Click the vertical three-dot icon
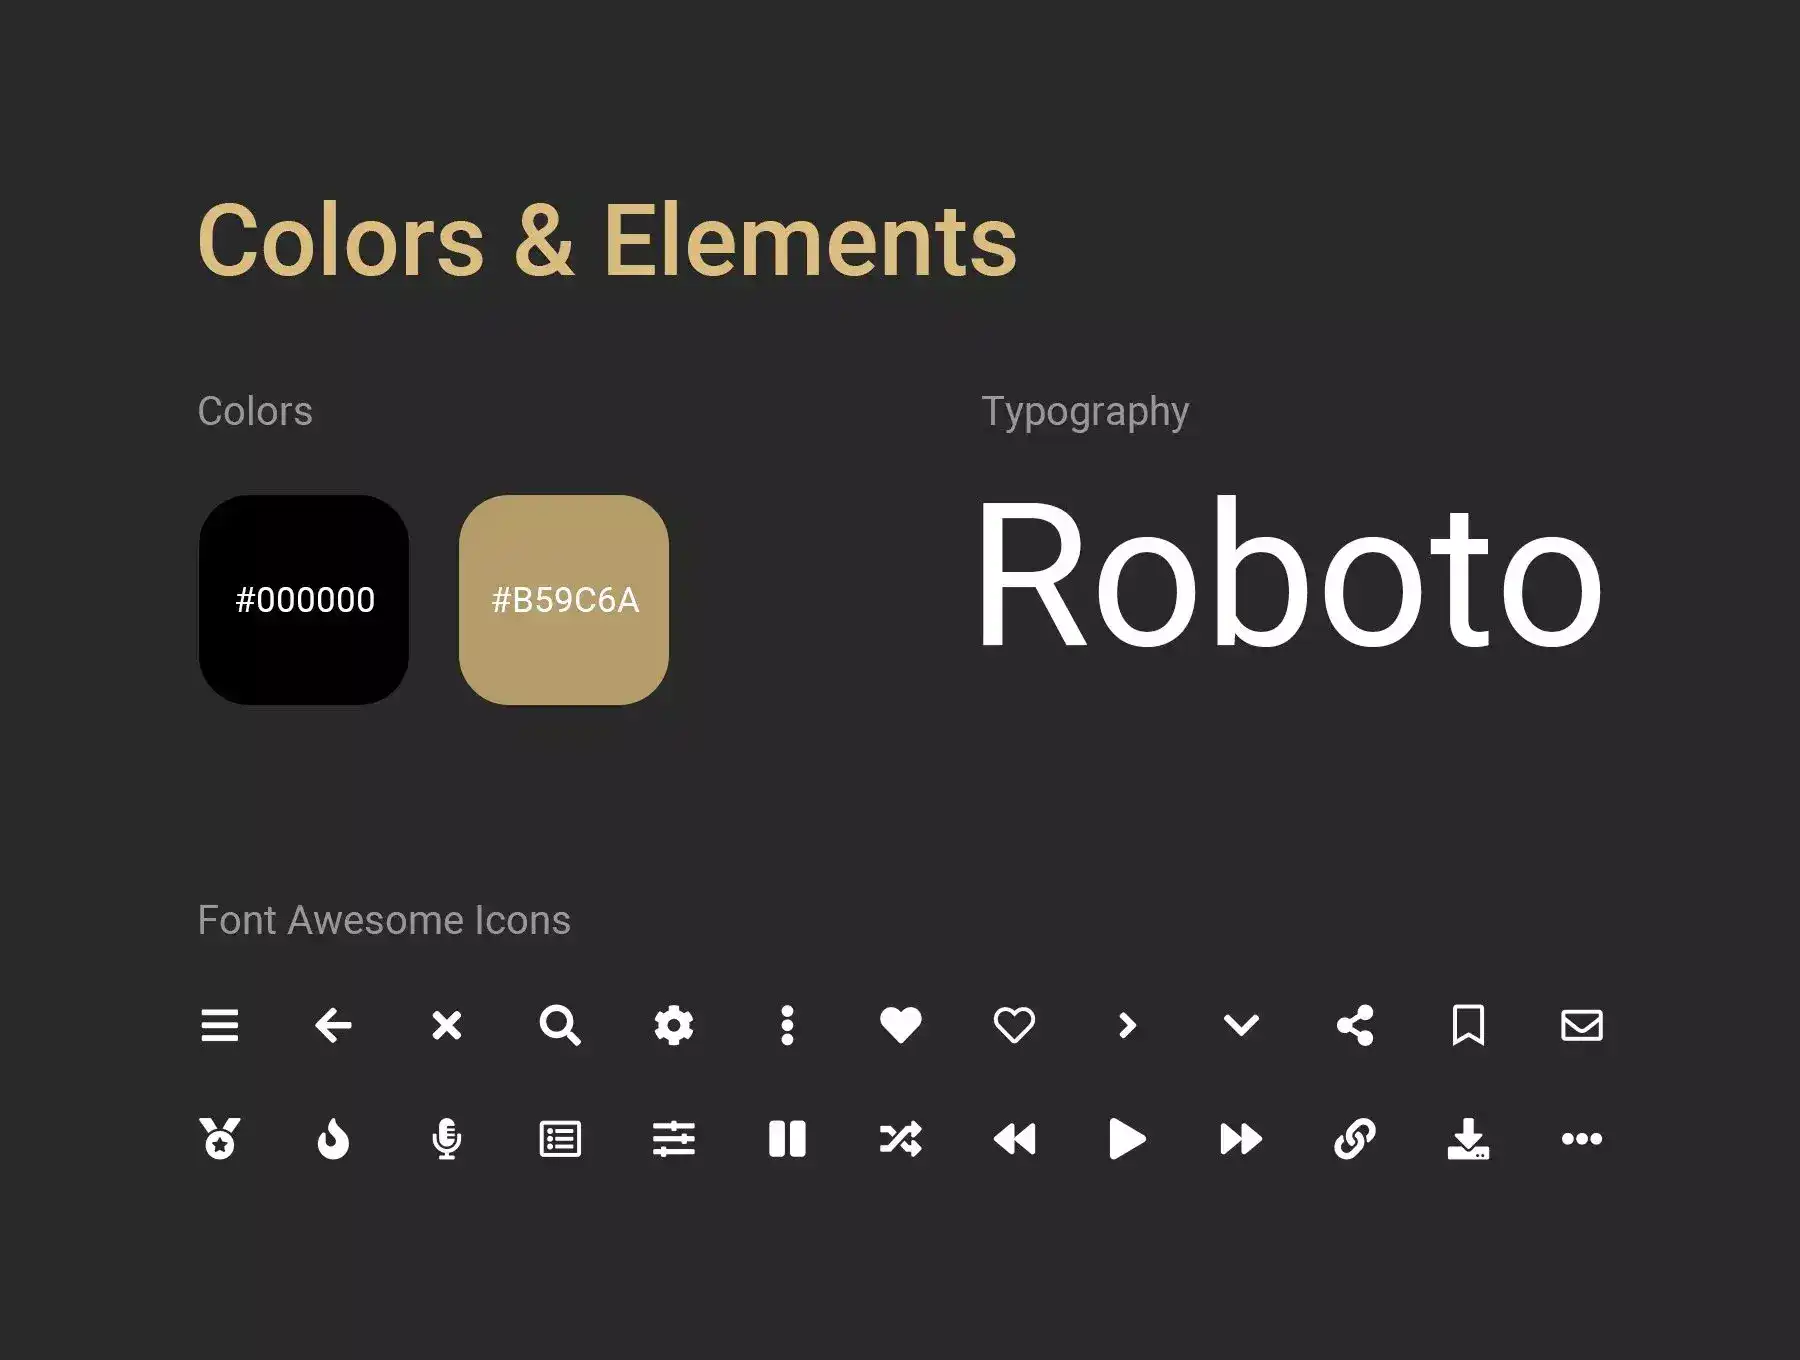This screenshot has width=1800, height=1360. tap(787, 1025)
